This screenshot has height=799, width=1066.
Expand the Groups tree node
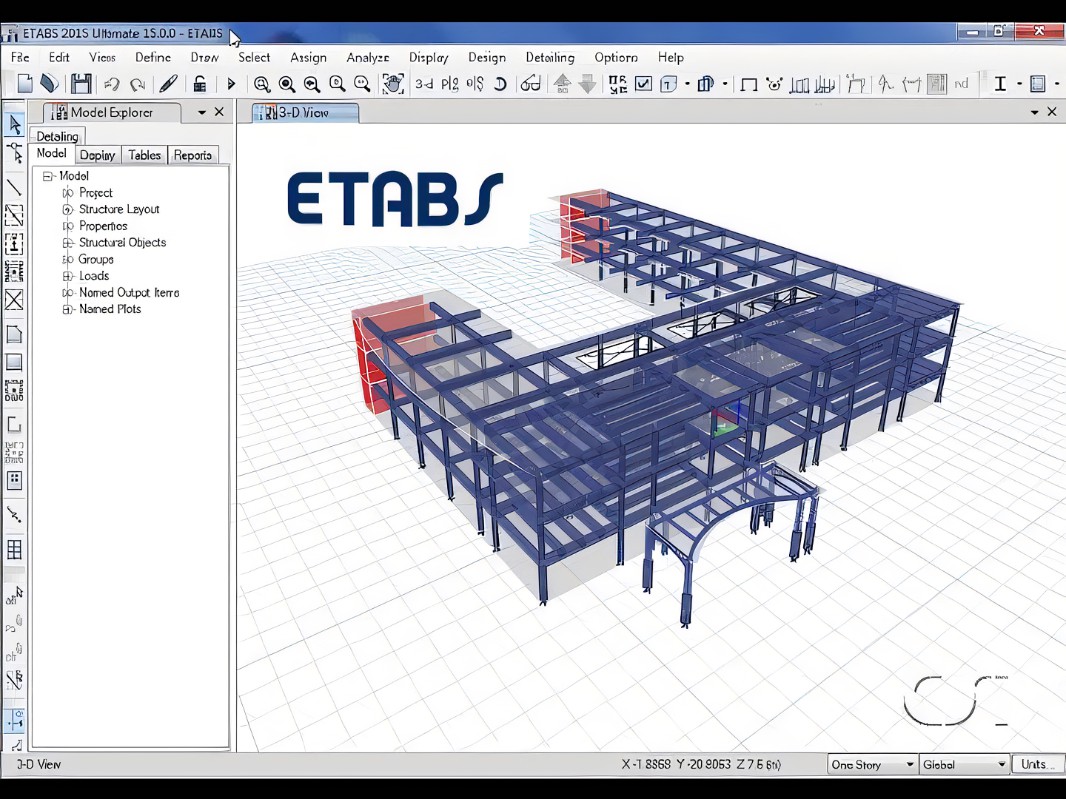(67, 259)
